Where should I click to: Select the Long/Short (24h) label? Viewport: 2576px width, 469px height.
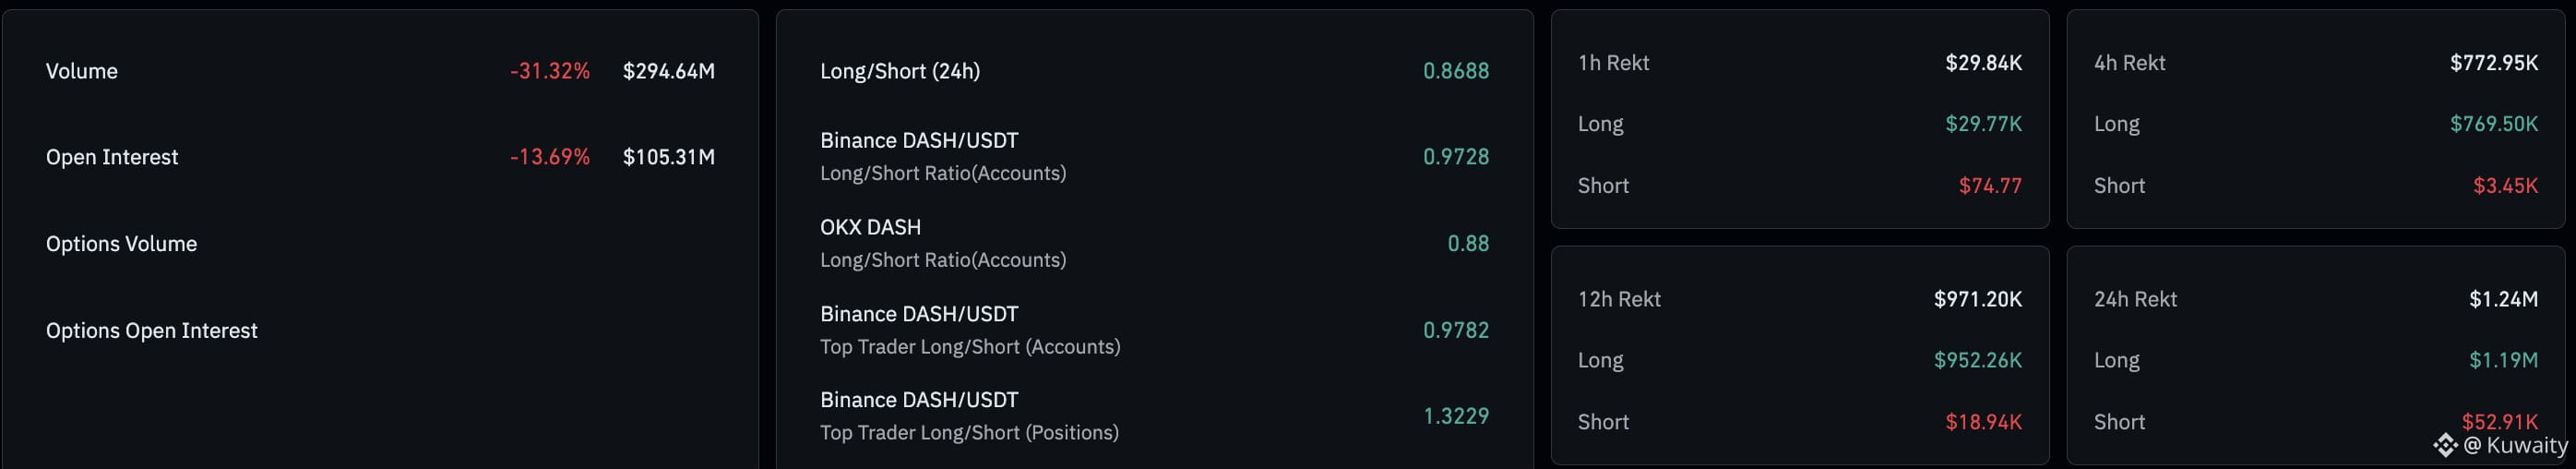coord(899,71)
